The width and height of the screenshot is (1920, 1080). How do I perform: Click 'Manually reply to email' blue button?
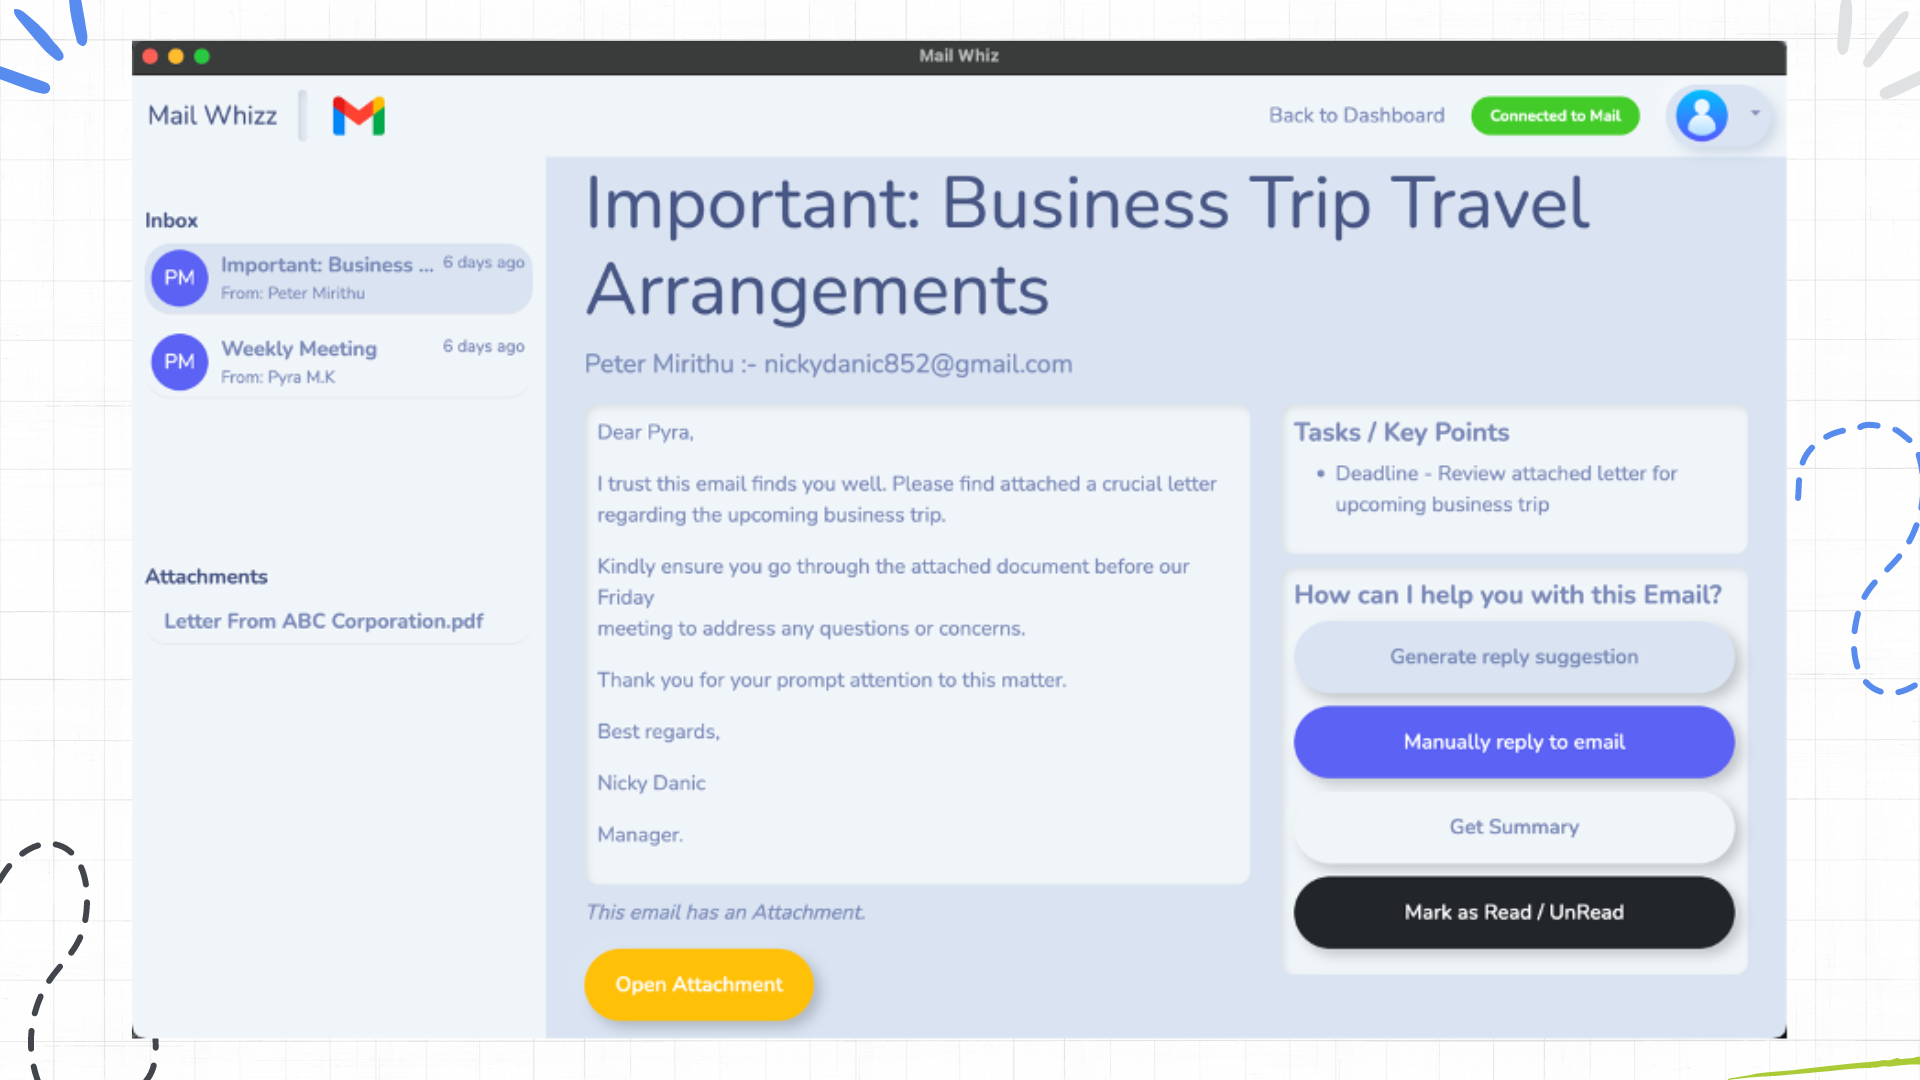click(1514, 741)
